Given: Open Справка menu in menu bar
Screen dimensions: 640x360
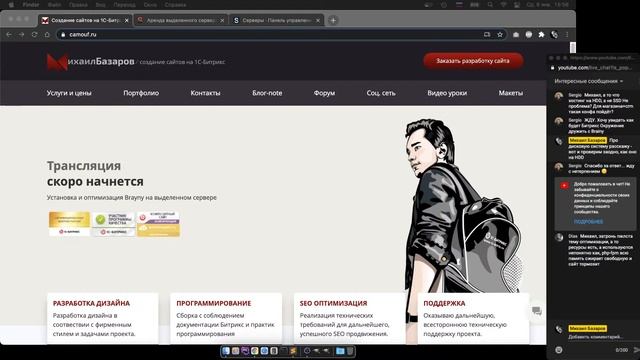Looking at the screenshot, I should tap(175, 5).
